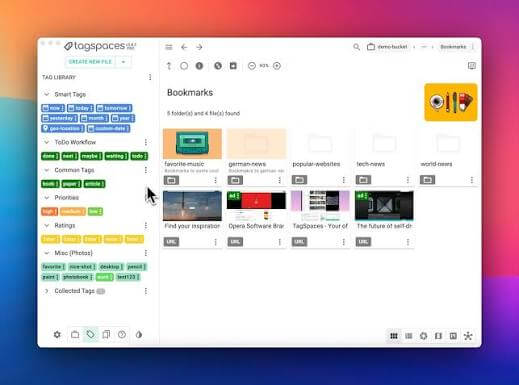Click the dark square icon beside the globe

tap(233, 66)
